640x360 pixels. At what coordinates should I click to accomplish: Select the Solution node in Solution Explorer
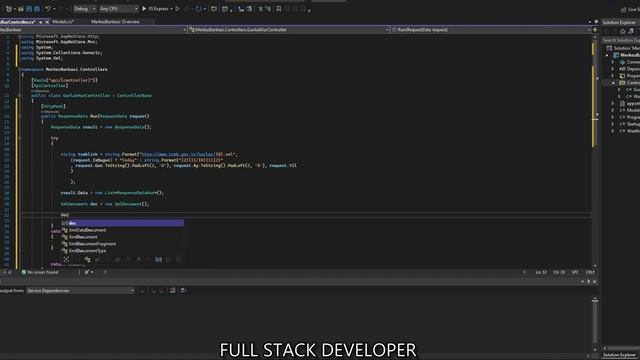[x=624, y=48]
